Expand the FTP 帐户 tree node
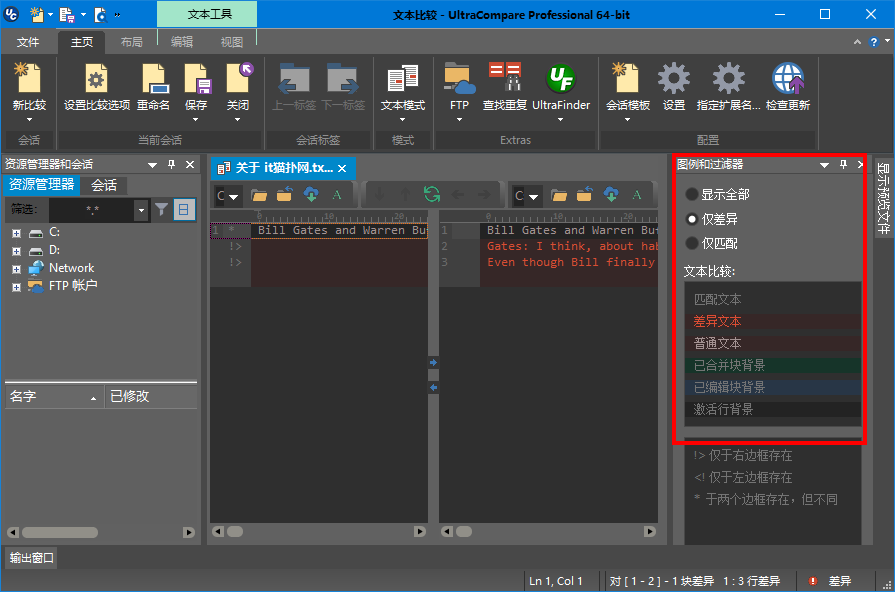The width and height of the screenshot is (895, 592). point(17,287)
